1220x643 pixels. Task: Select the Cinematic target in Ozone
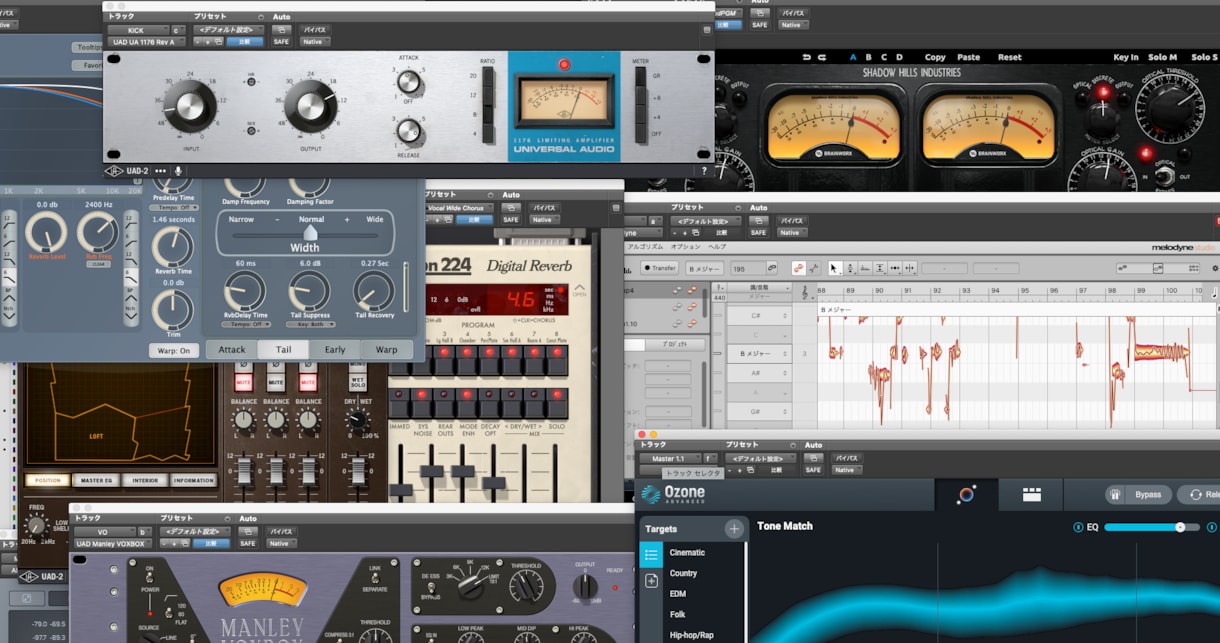click(687, 552)
